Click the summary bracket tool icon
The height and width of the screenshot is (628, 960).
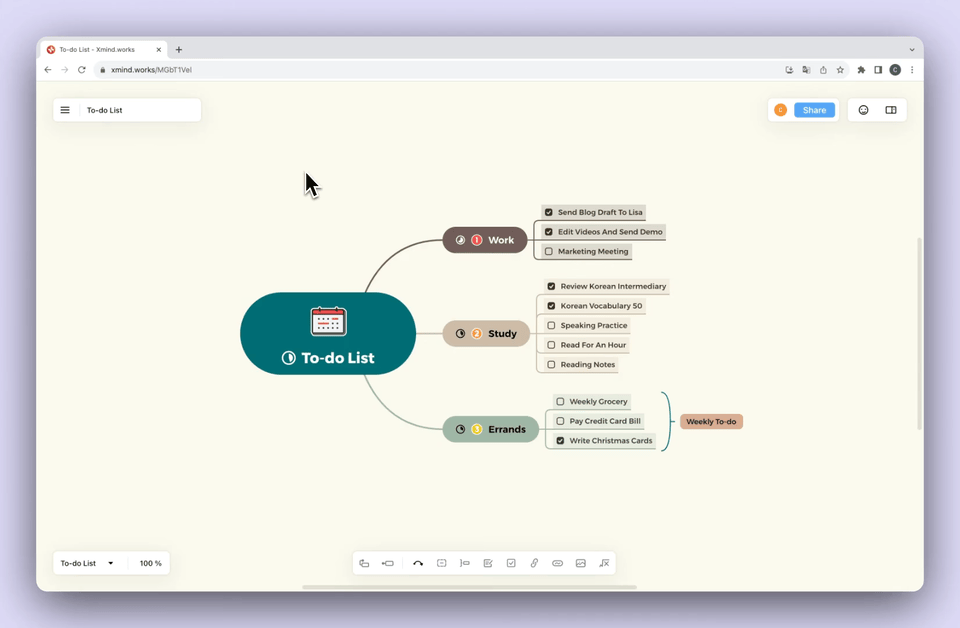465,563
